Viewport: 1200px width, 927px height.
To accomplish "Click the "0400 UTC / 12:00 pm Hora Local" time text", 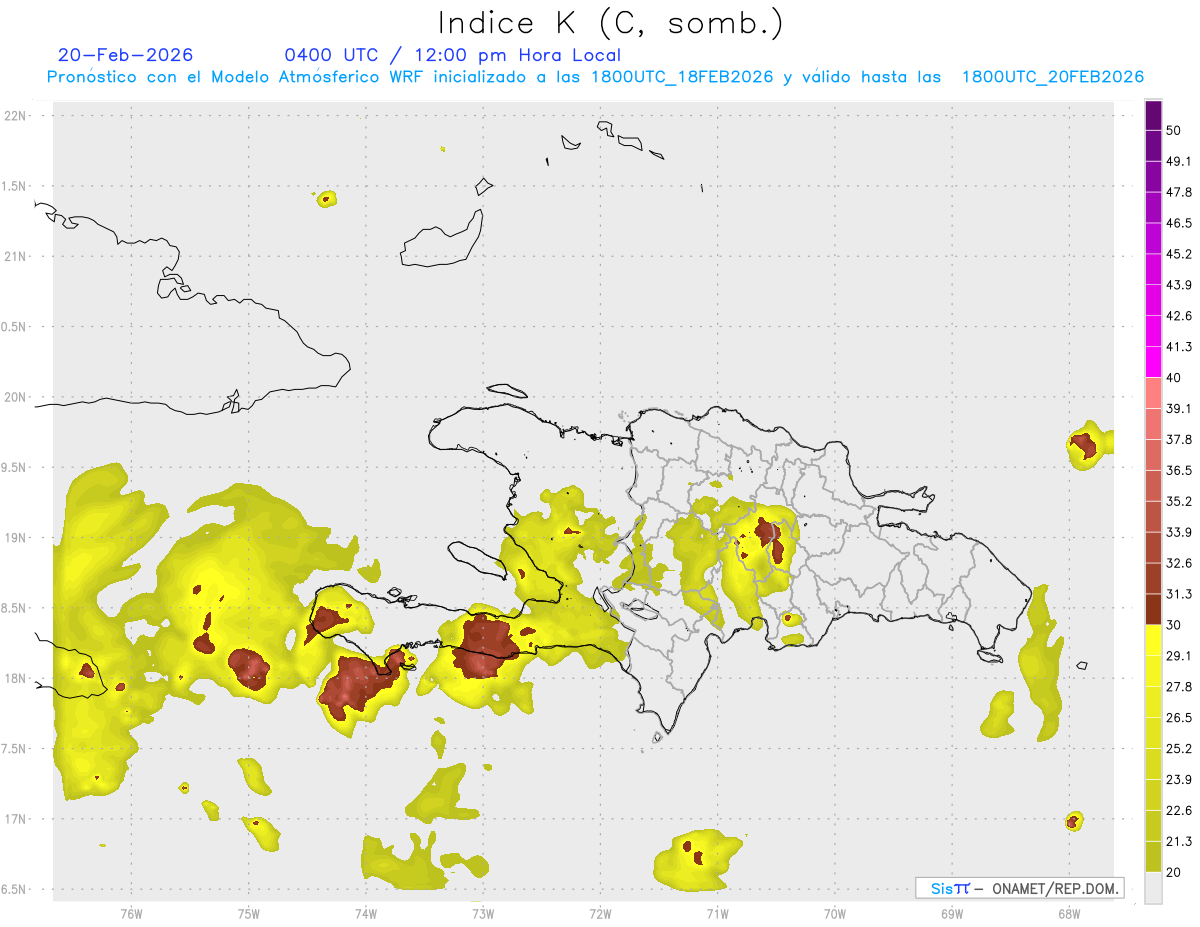I will [x=453, y=55].
